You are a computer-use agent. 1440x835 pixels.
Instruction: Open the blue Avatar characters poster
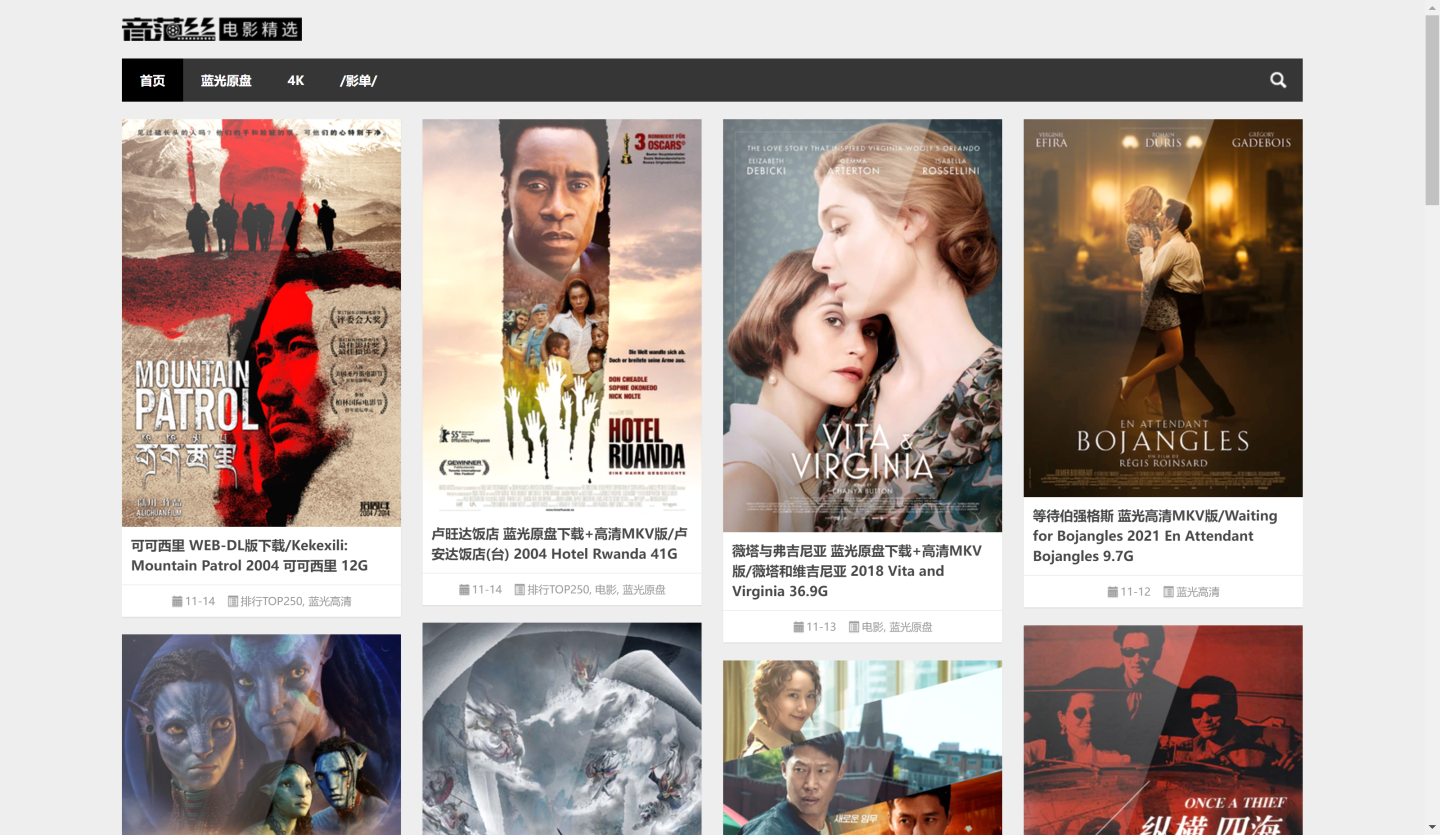(261, 735)
